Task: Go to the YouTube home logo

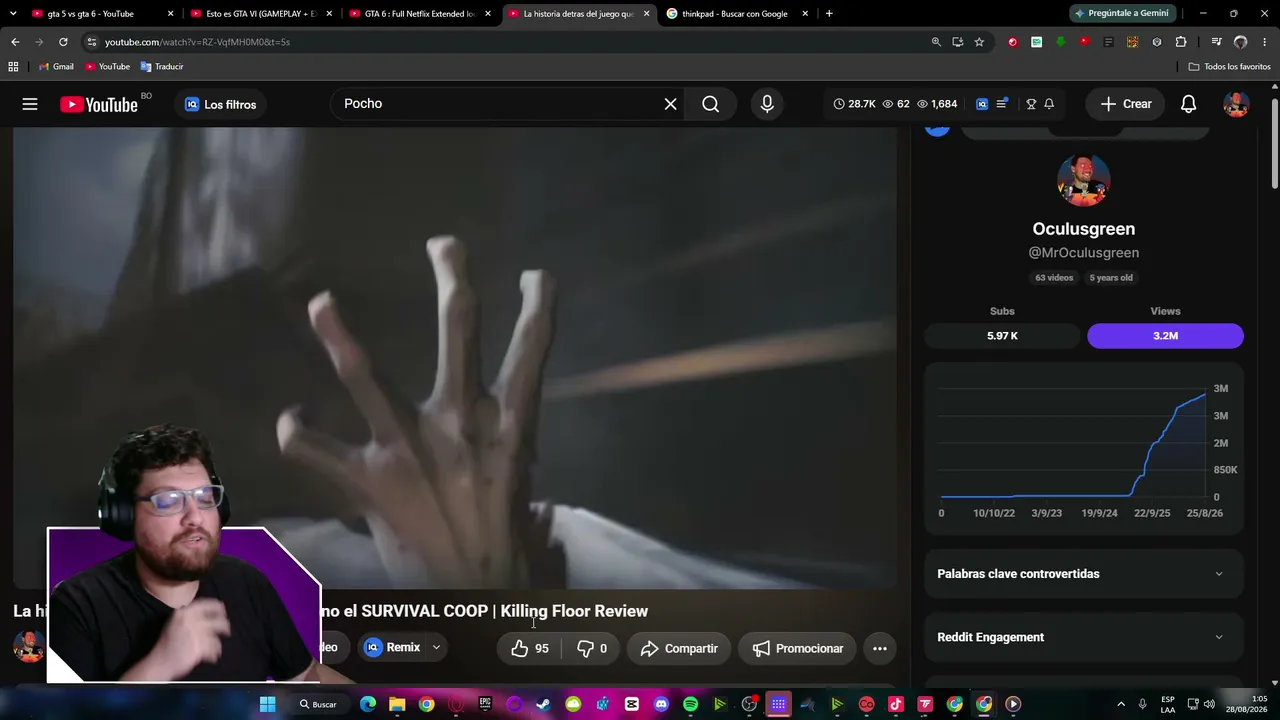Action: (x=99, y=104)
